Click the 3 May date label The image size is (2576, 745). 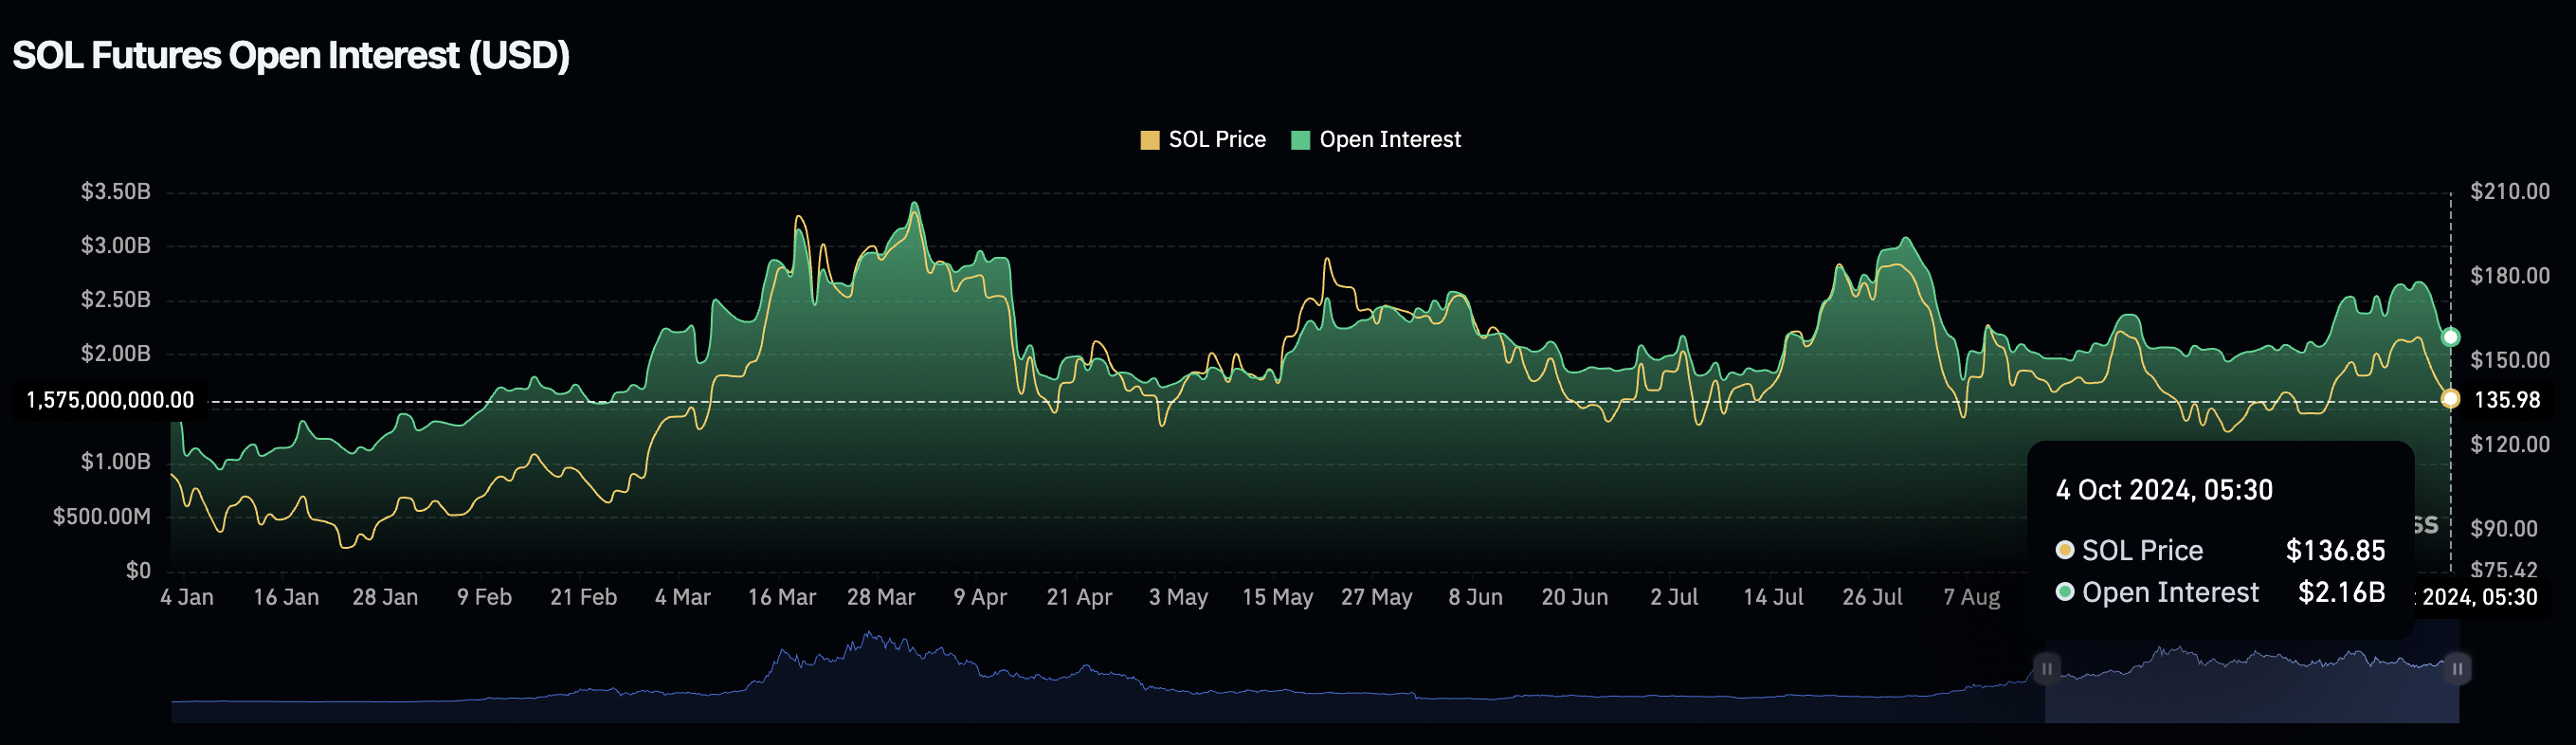click(1178, 597)
